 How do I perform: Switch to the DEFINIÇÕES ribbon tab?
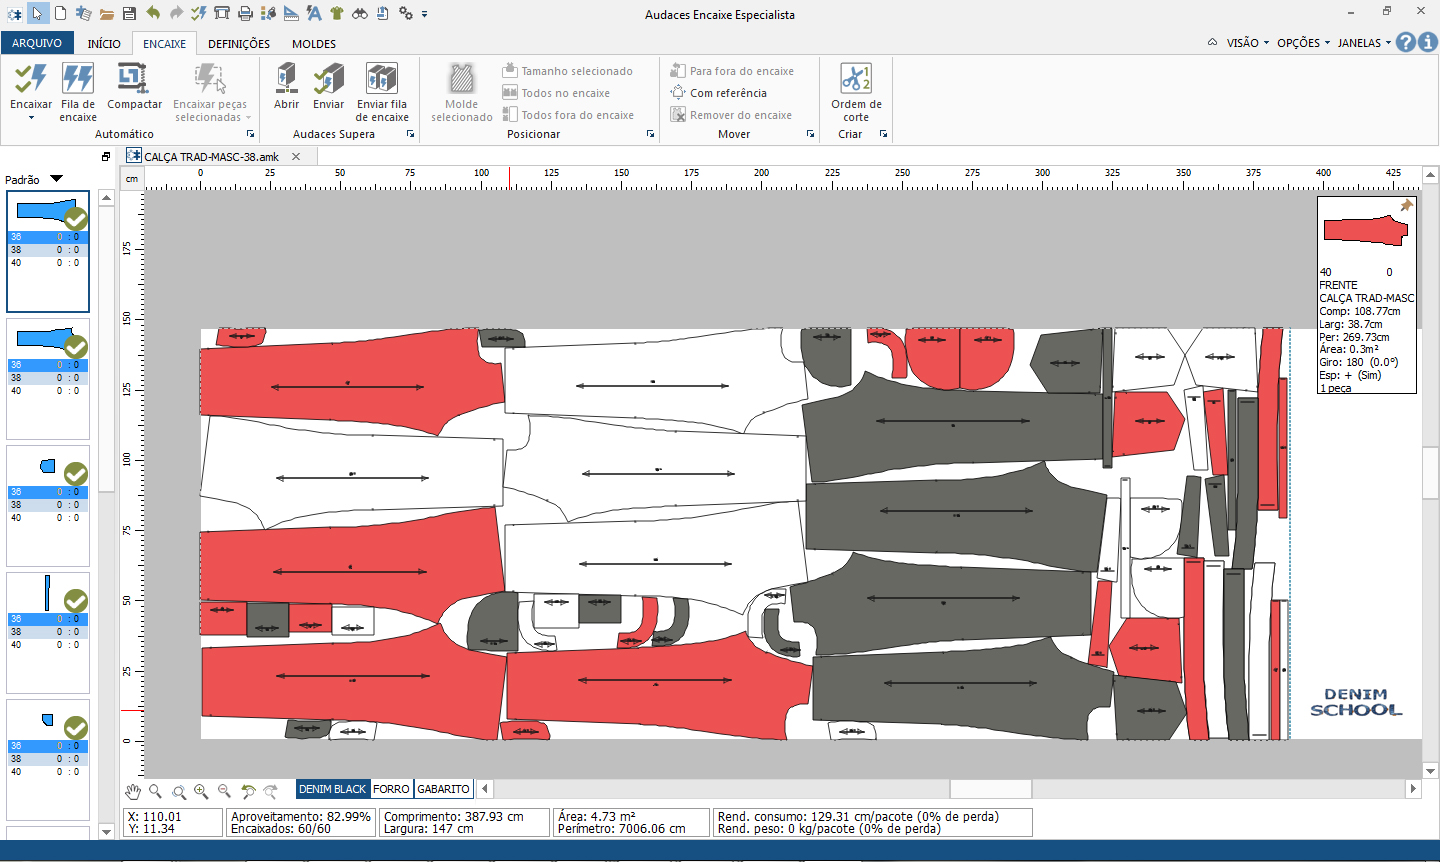(x=239, y=44)
